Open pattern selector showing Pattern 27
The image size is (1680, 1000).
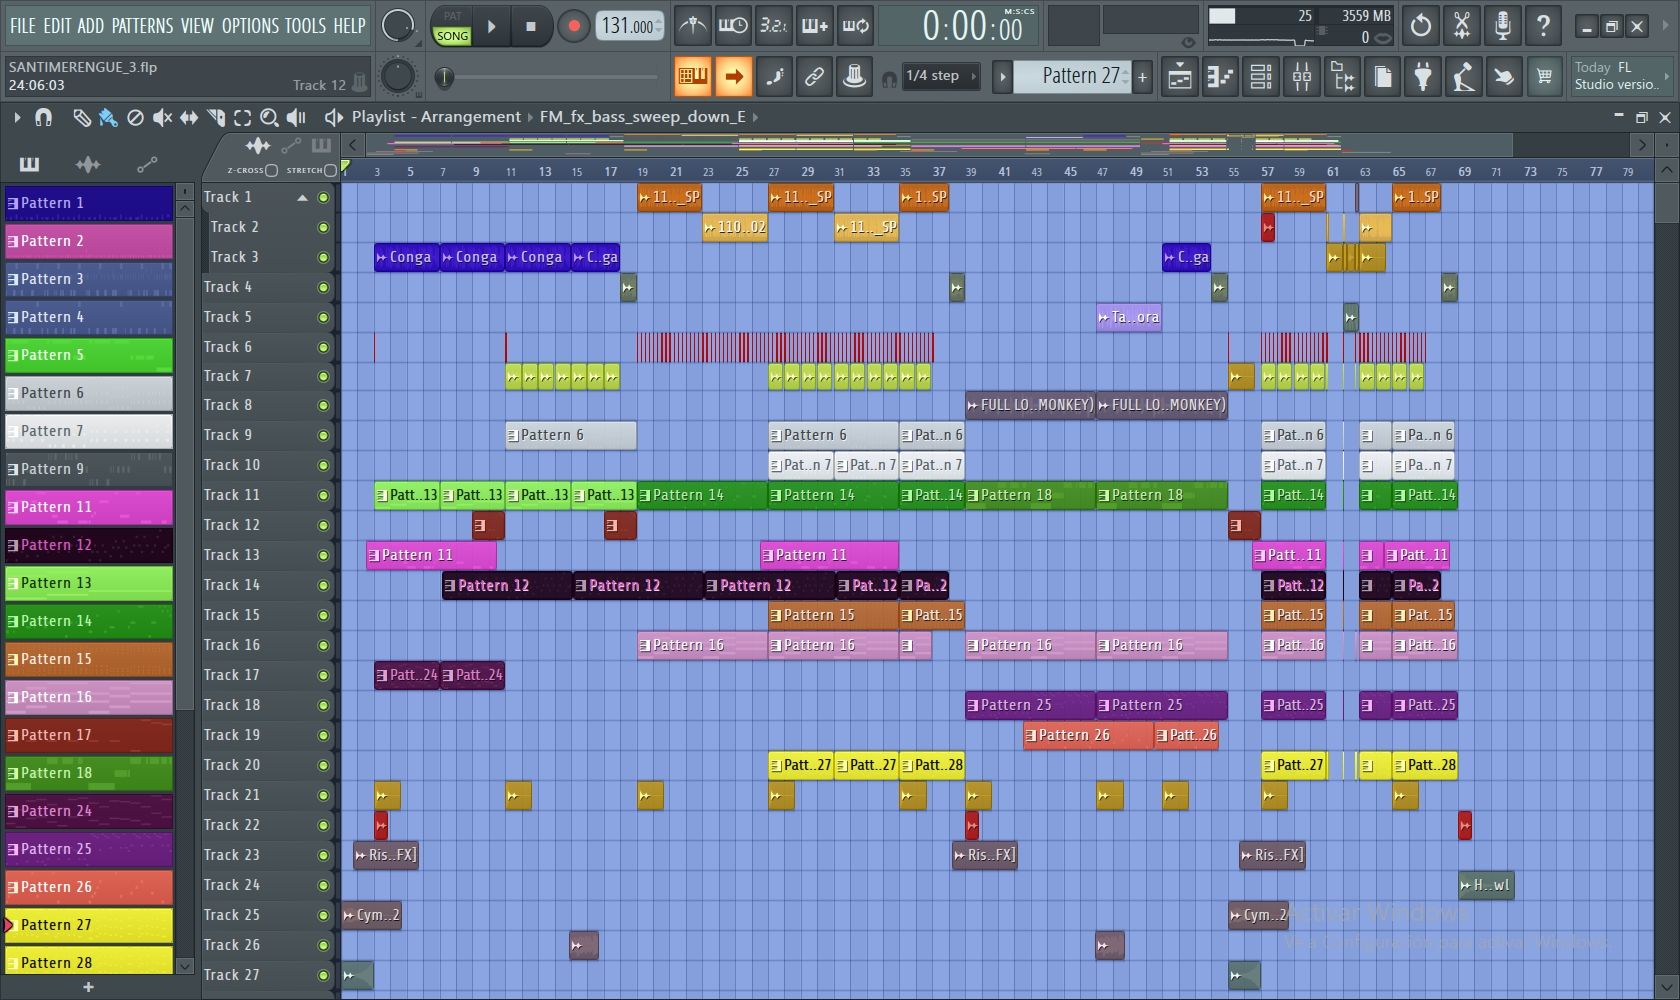point(1080,76)
